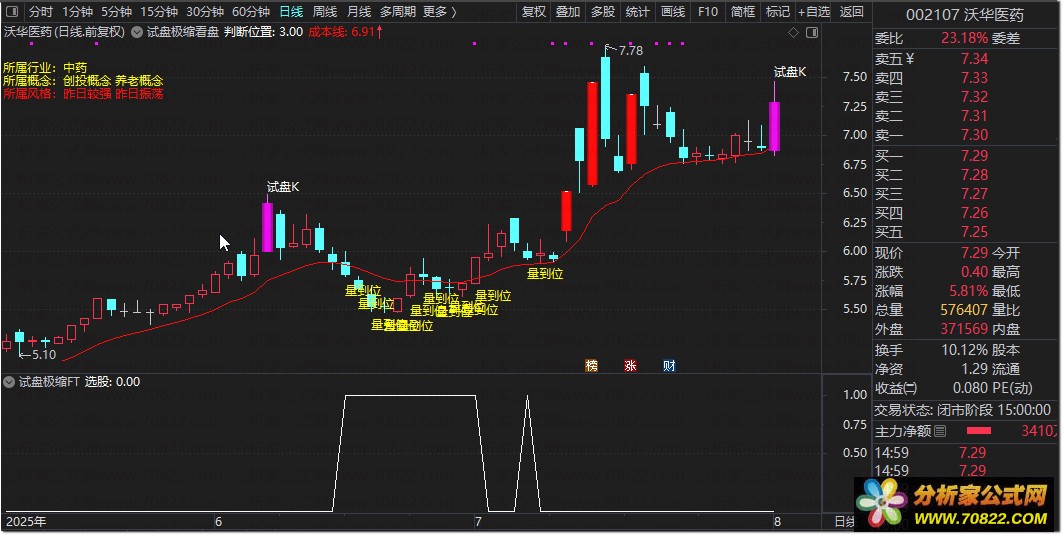The width and height of the screenshot is (1064, 535).
Task: Switch to 月线 monthly chart
Action: click(x=359, y=12)
